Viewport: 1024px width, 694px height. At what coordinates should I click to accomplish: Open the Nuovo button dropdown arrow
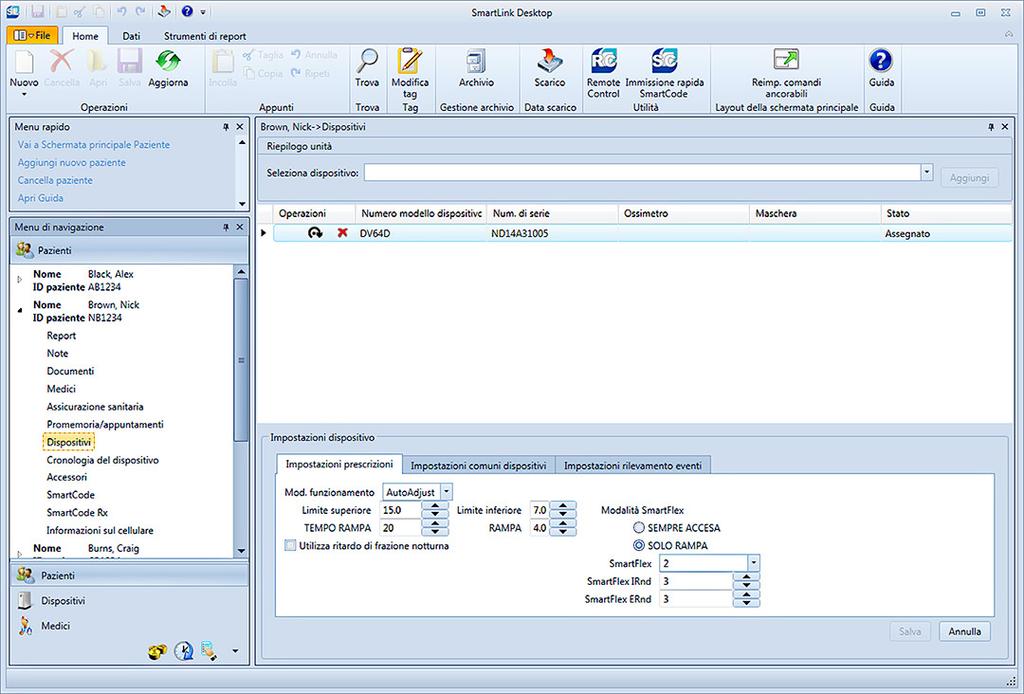[24, 94]
